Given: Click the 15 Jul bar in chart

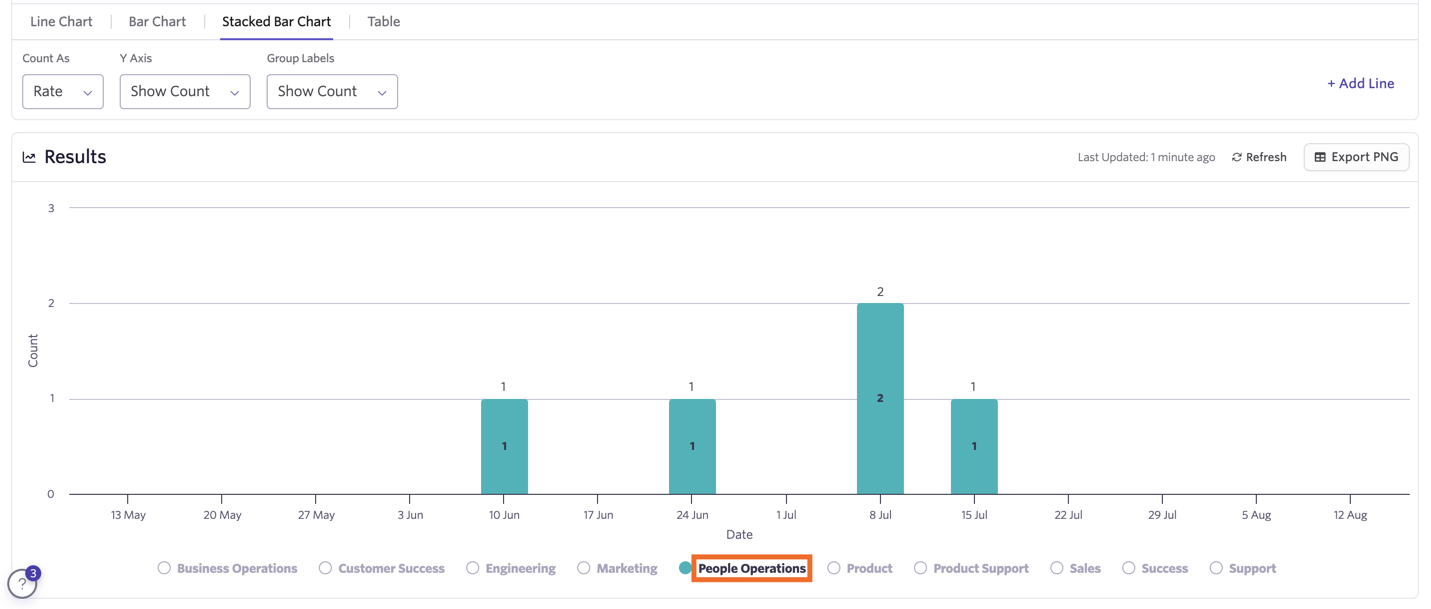Looking at the screenshot, I should tap(974, 447).
